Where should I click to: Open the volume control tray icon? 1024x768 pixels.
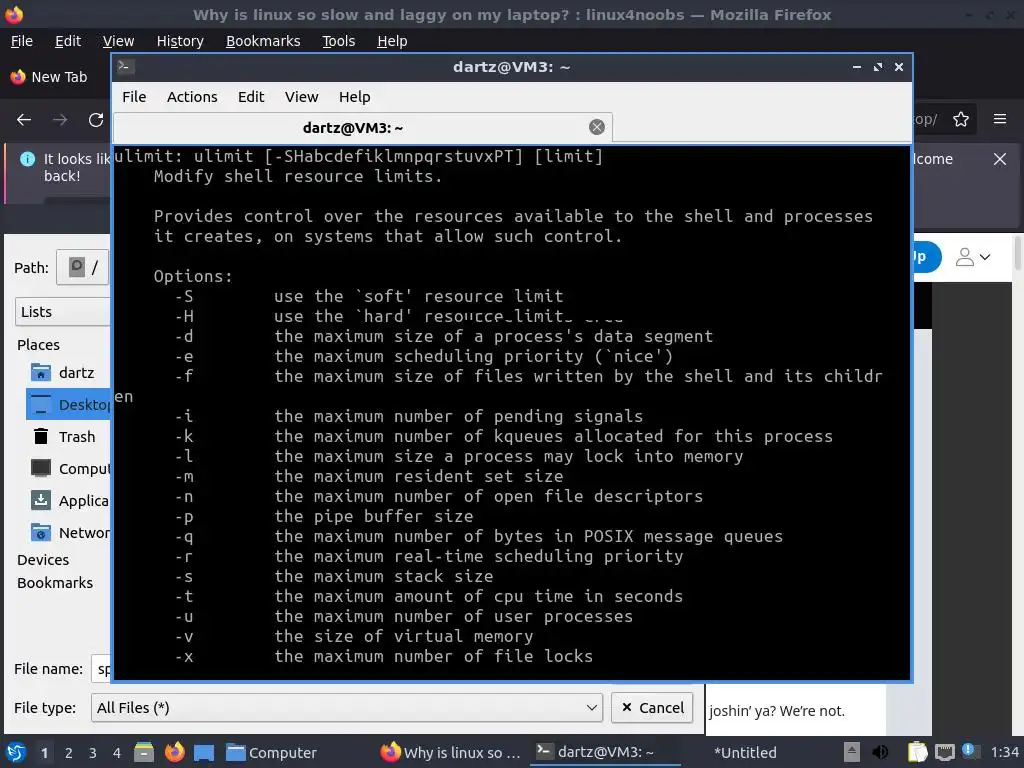point(880,752)
